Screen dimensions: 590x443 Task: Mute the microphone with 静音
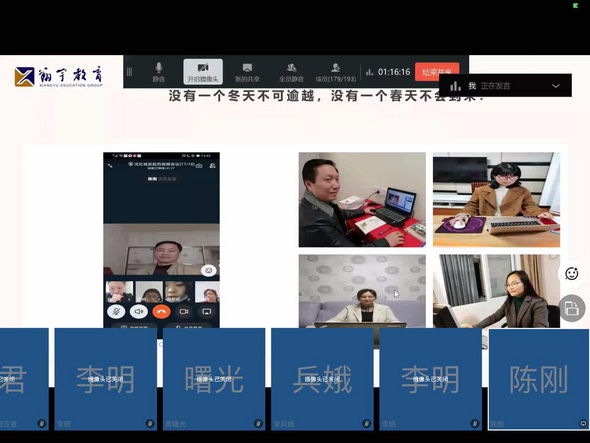(158, 72)
